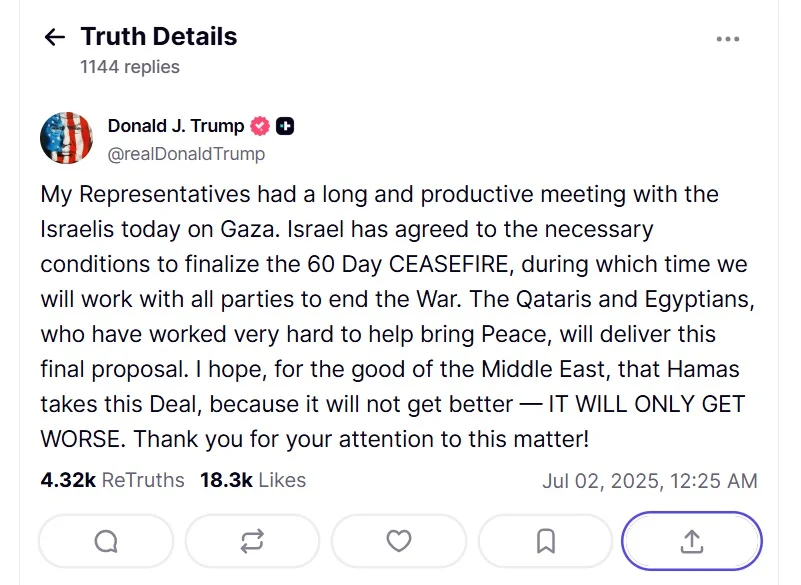Click the 18.3k likes number
Screen dimensions: 801x585
(x=226, y=480)
